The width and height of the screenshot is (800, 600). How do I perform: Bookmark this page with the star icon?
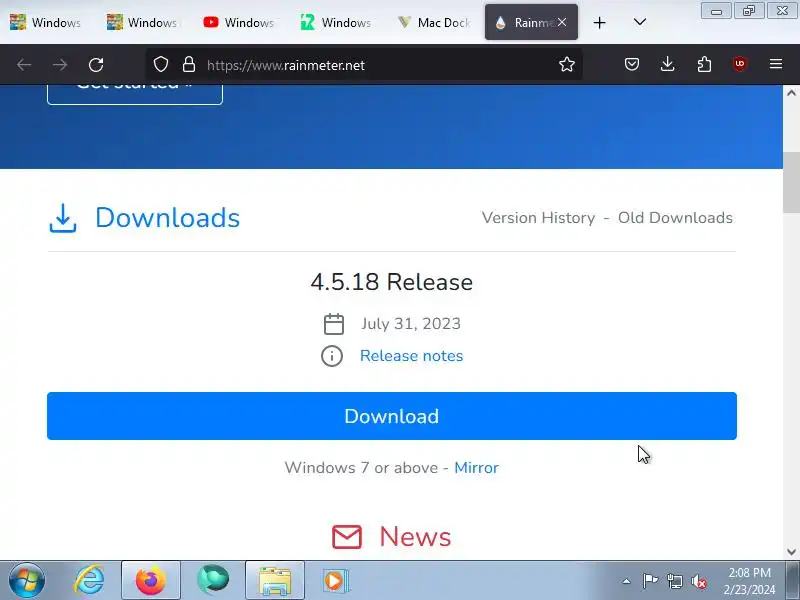click(x=566, y=64)
